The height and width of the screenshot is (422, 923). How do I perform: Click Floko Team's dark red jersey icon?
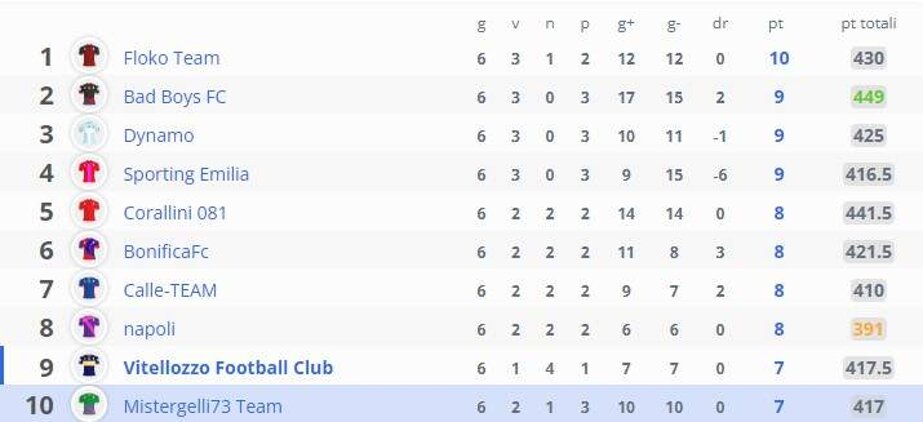coord(89,57)
